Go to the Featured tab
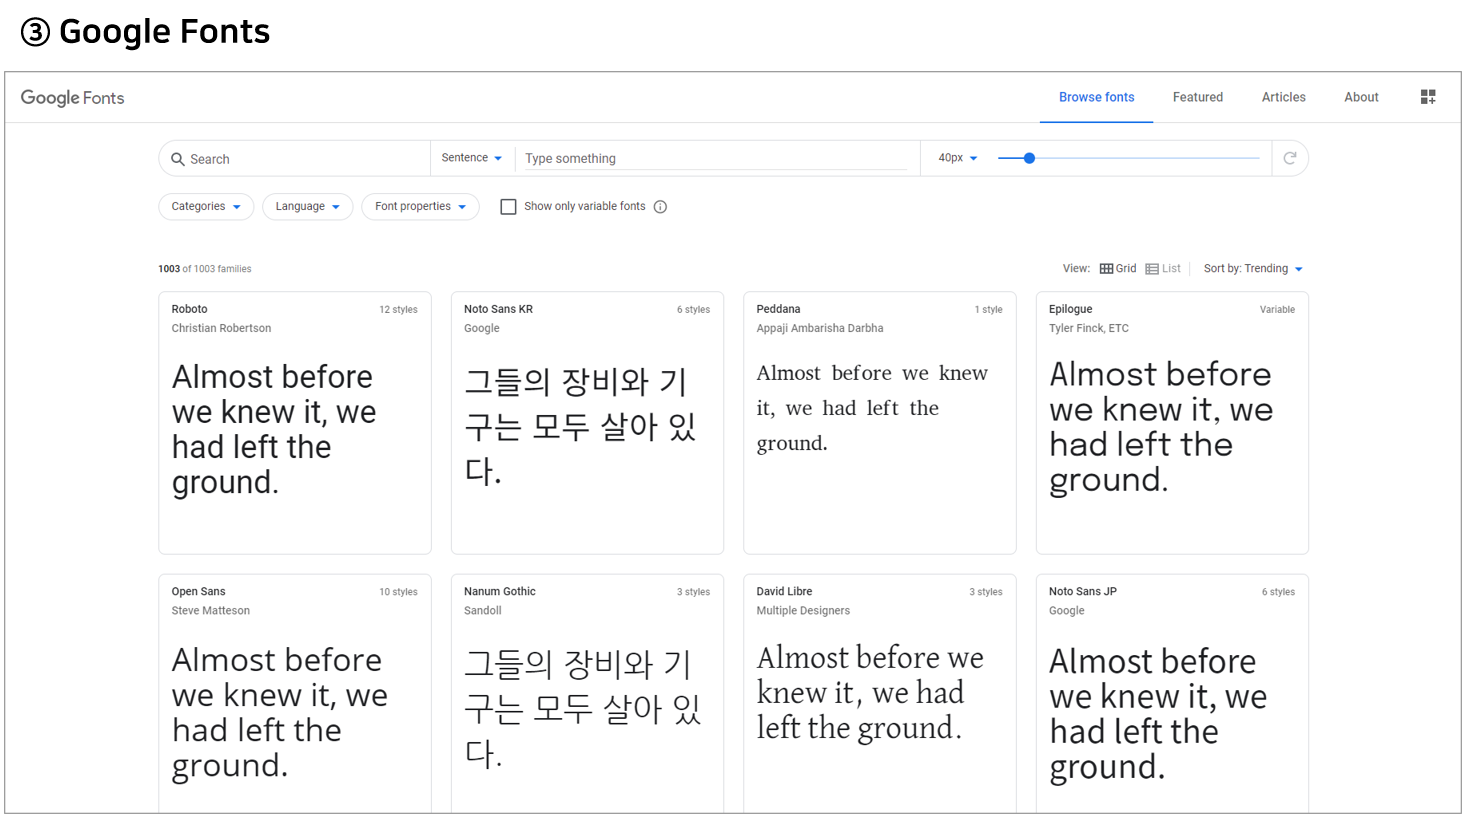Image resolution: width=1462 pixels, height=814 pixels. coord(1198,97)
